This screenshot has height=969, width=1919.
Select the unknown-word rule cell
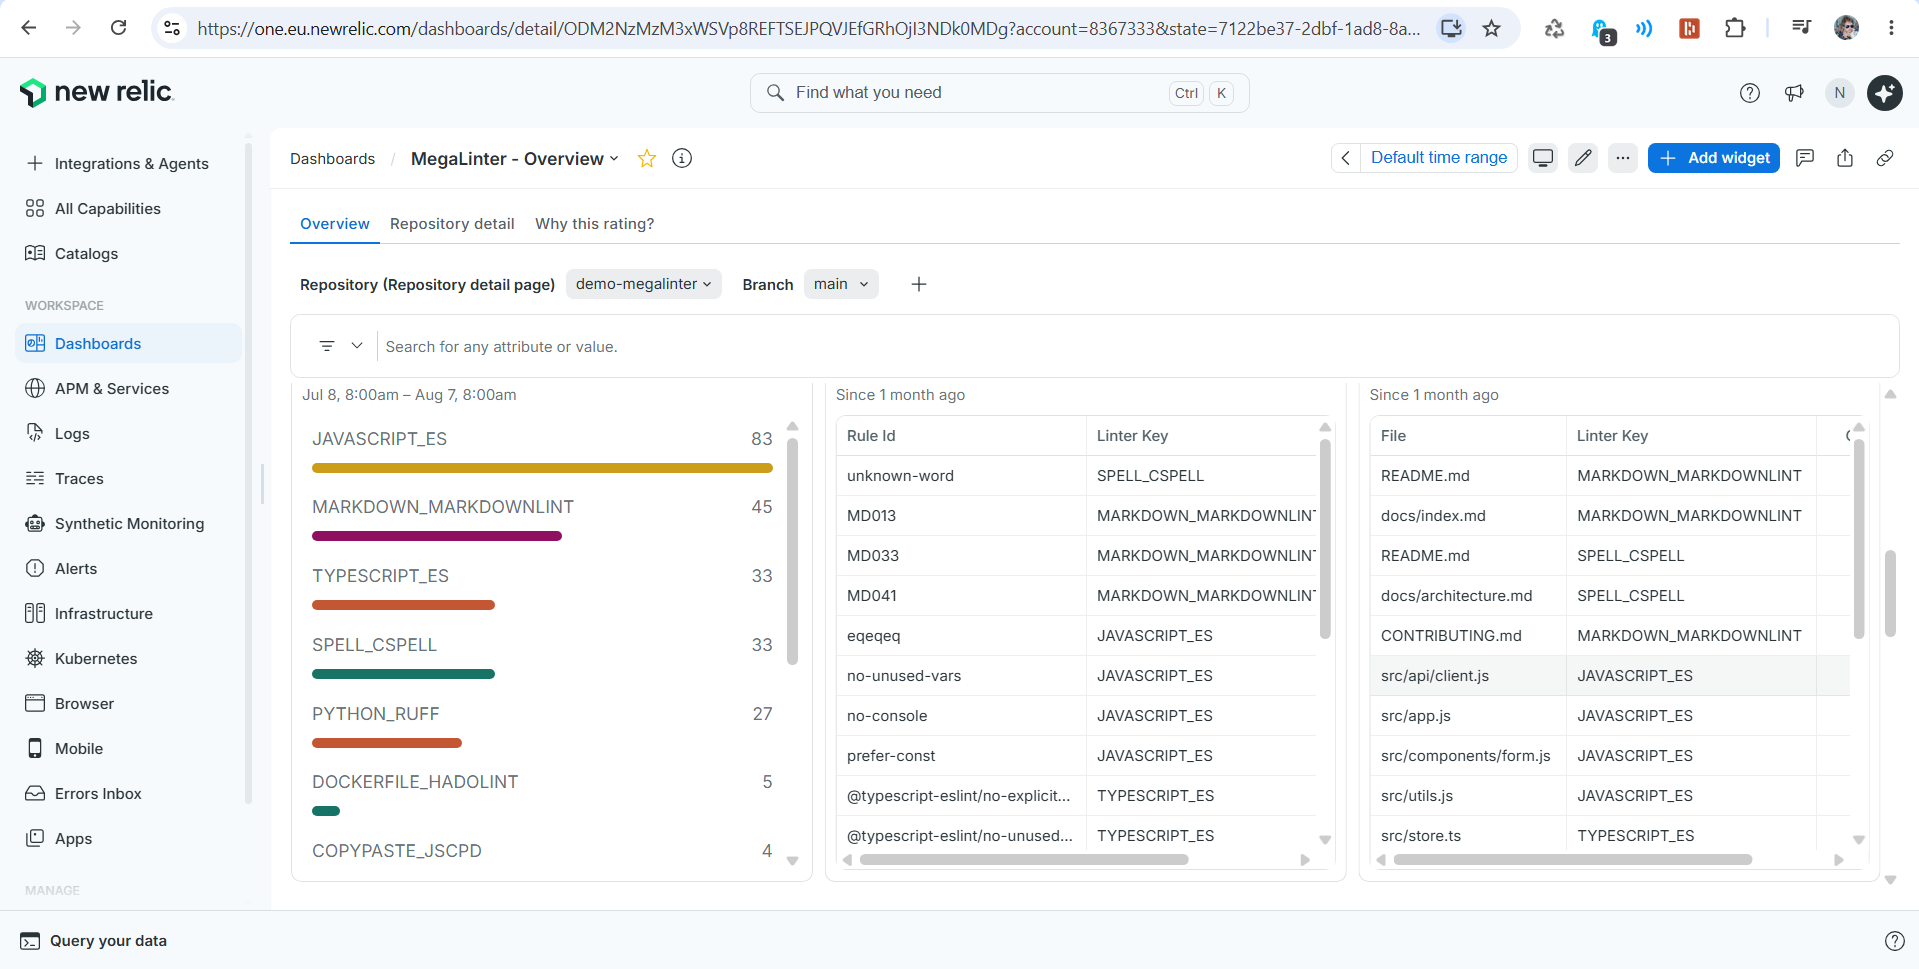tap(961, 476)
